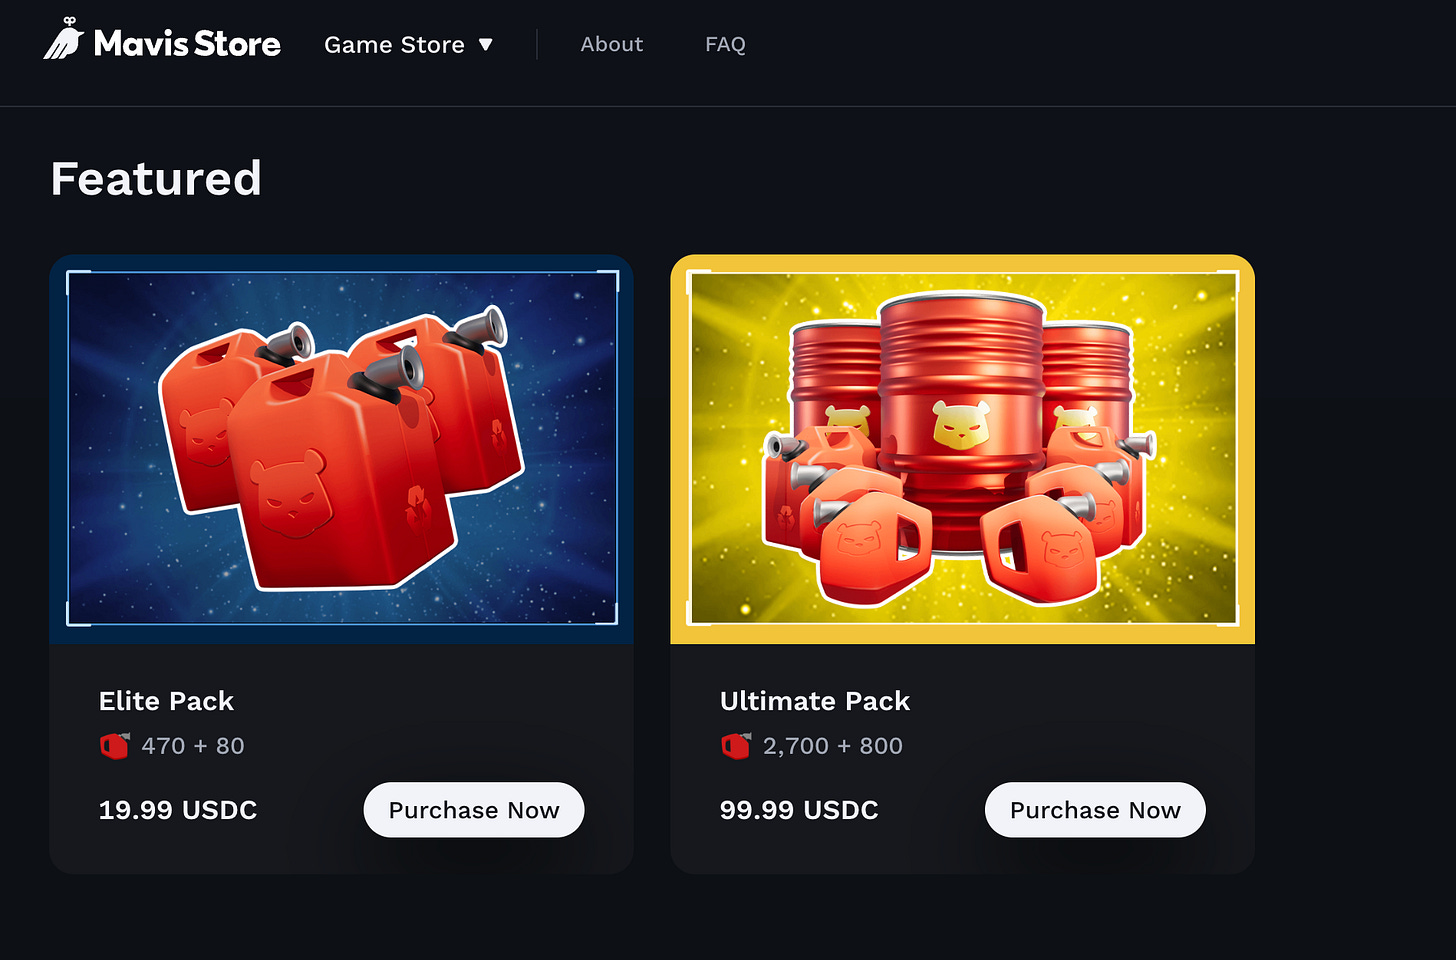The height and width of the screenshot is (960, 1456).
Task: Click the 2,700 + 800 fuel amount
Action: pos(833,746)
